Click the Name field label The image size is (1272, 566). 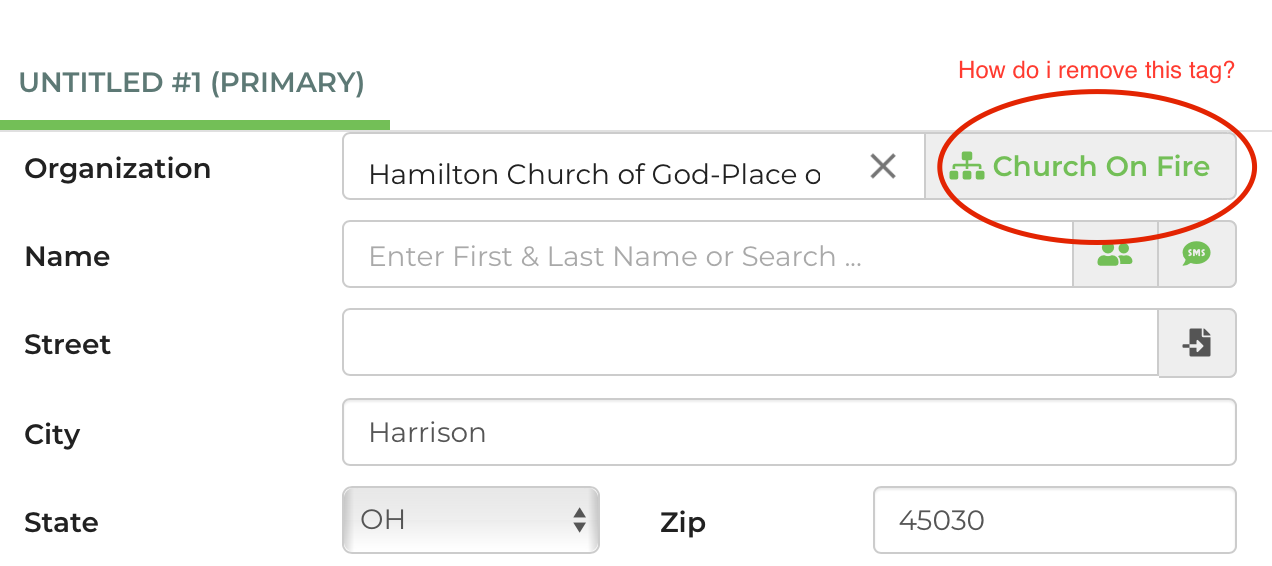click(x=67, y=257)
